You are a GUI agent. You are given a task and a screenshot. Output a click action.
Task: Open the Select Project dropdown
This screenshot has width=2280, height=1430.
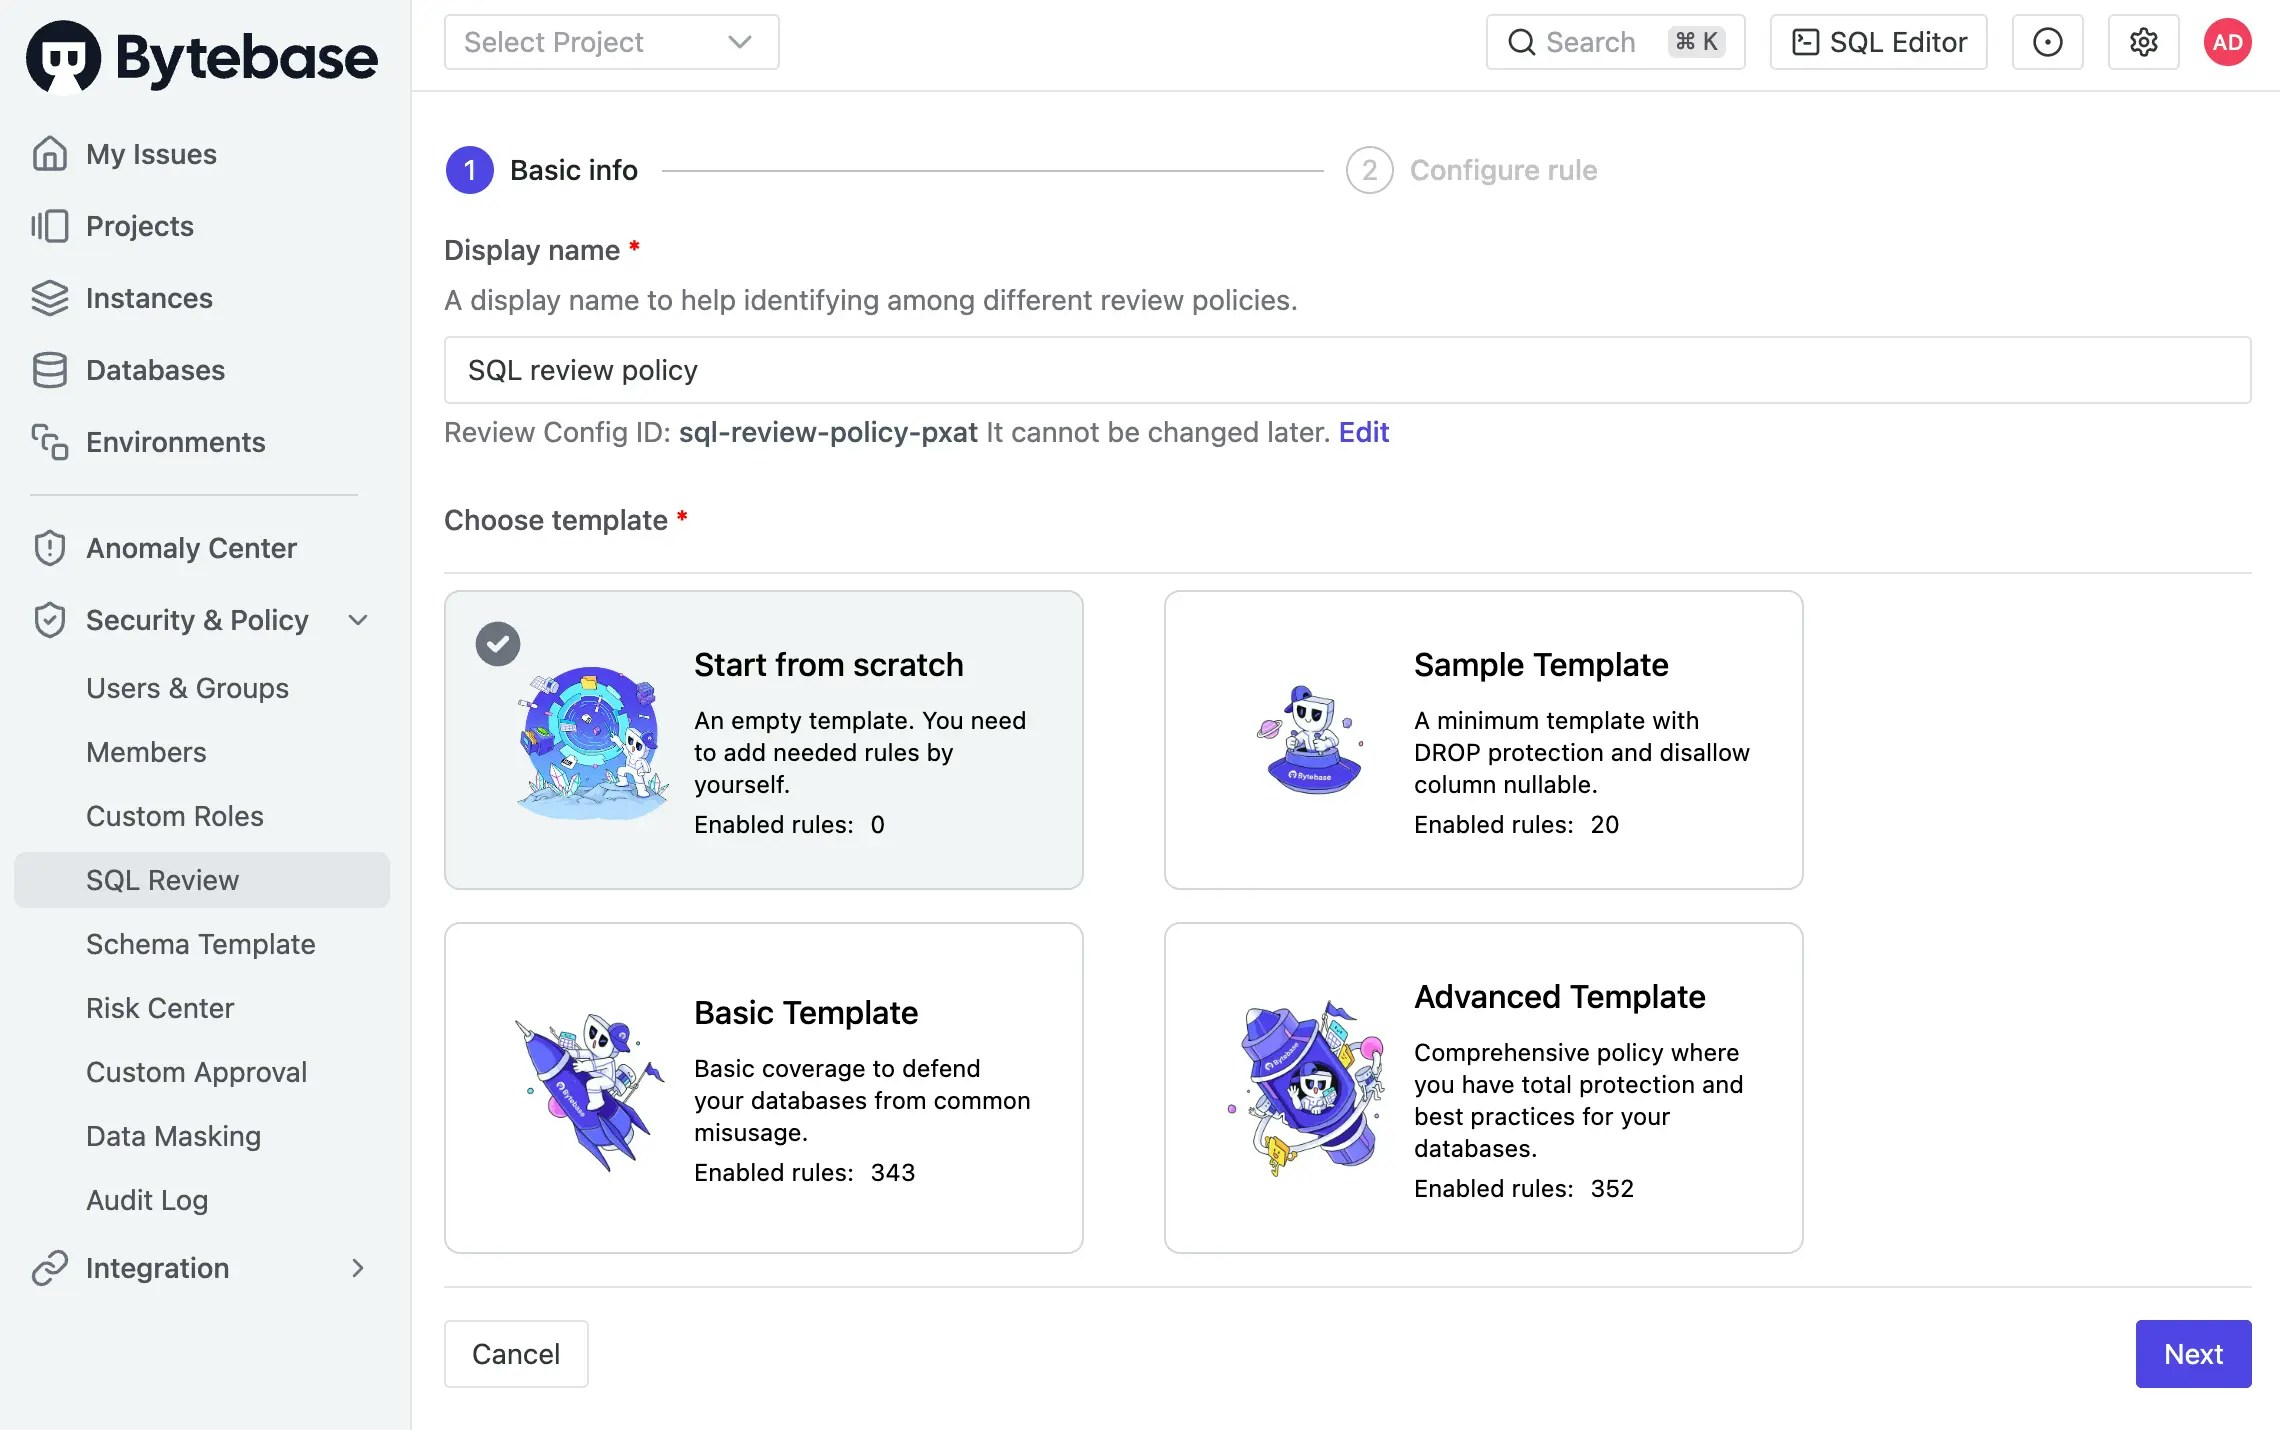(612, 42)
